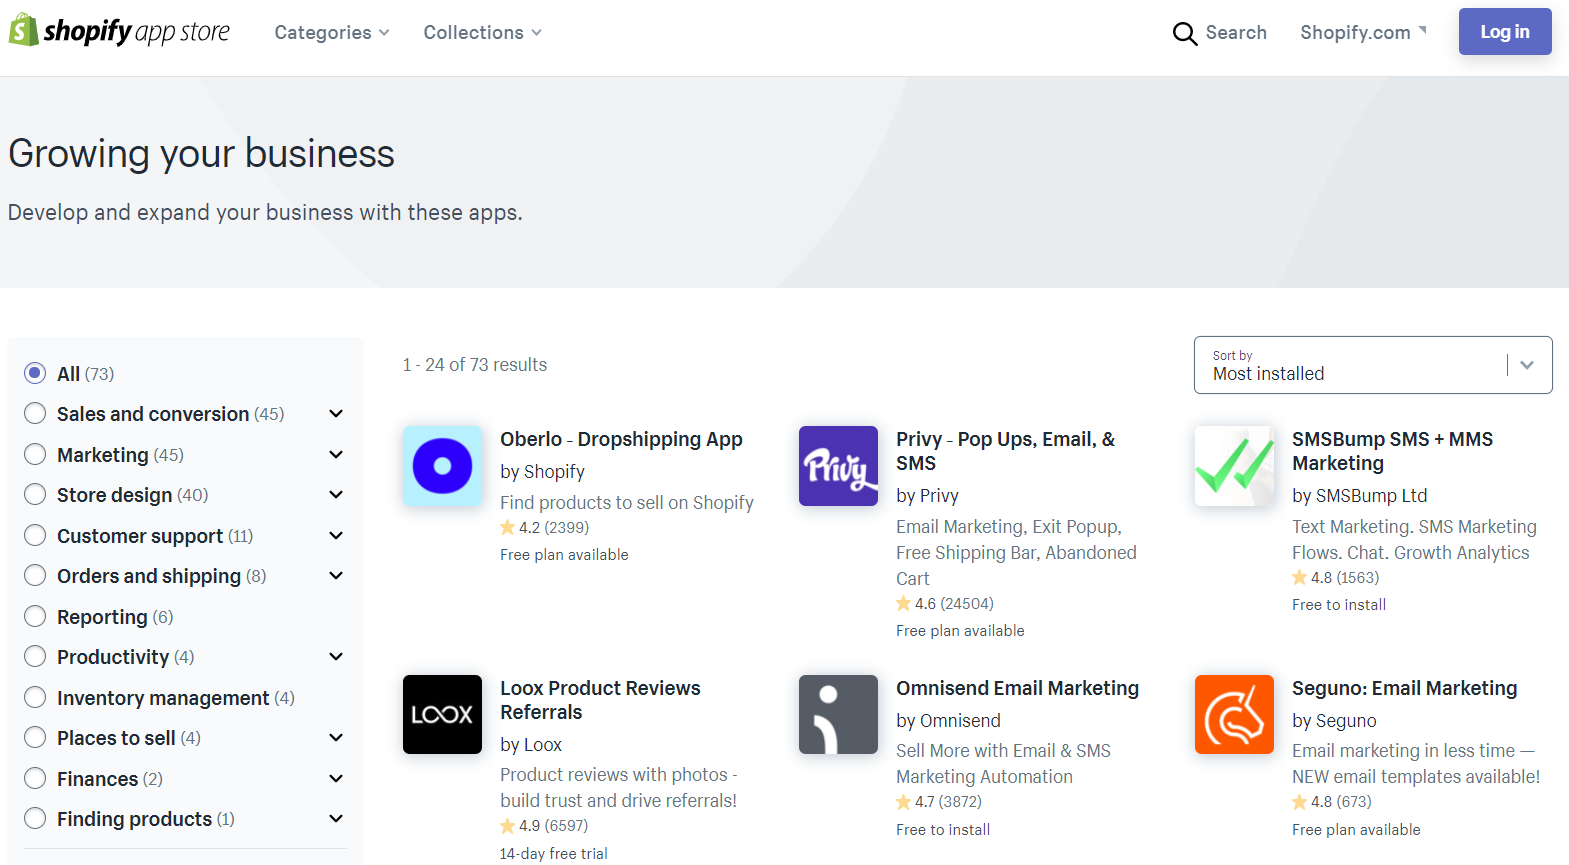Open the Omnisend app icon
Screen dimensions: 1569x865
(x=838, y=714)
